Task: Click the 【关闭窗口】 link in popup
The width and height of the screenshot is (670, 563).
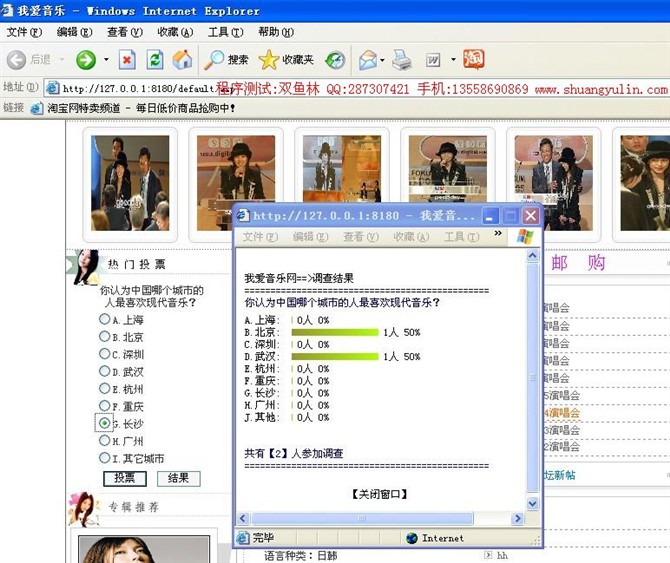Action: point(379,494)
